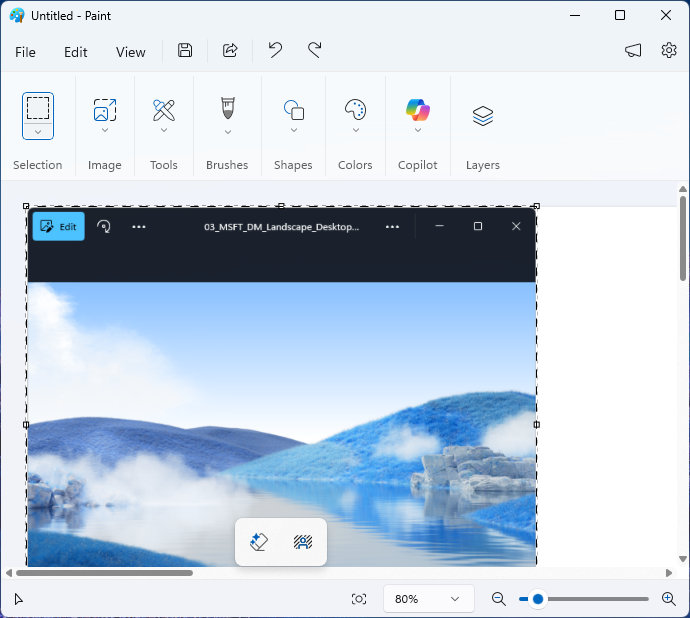The height and width of the screenshot is (618, 690).
Task: Click the Share icon
Action: (230, 50)
